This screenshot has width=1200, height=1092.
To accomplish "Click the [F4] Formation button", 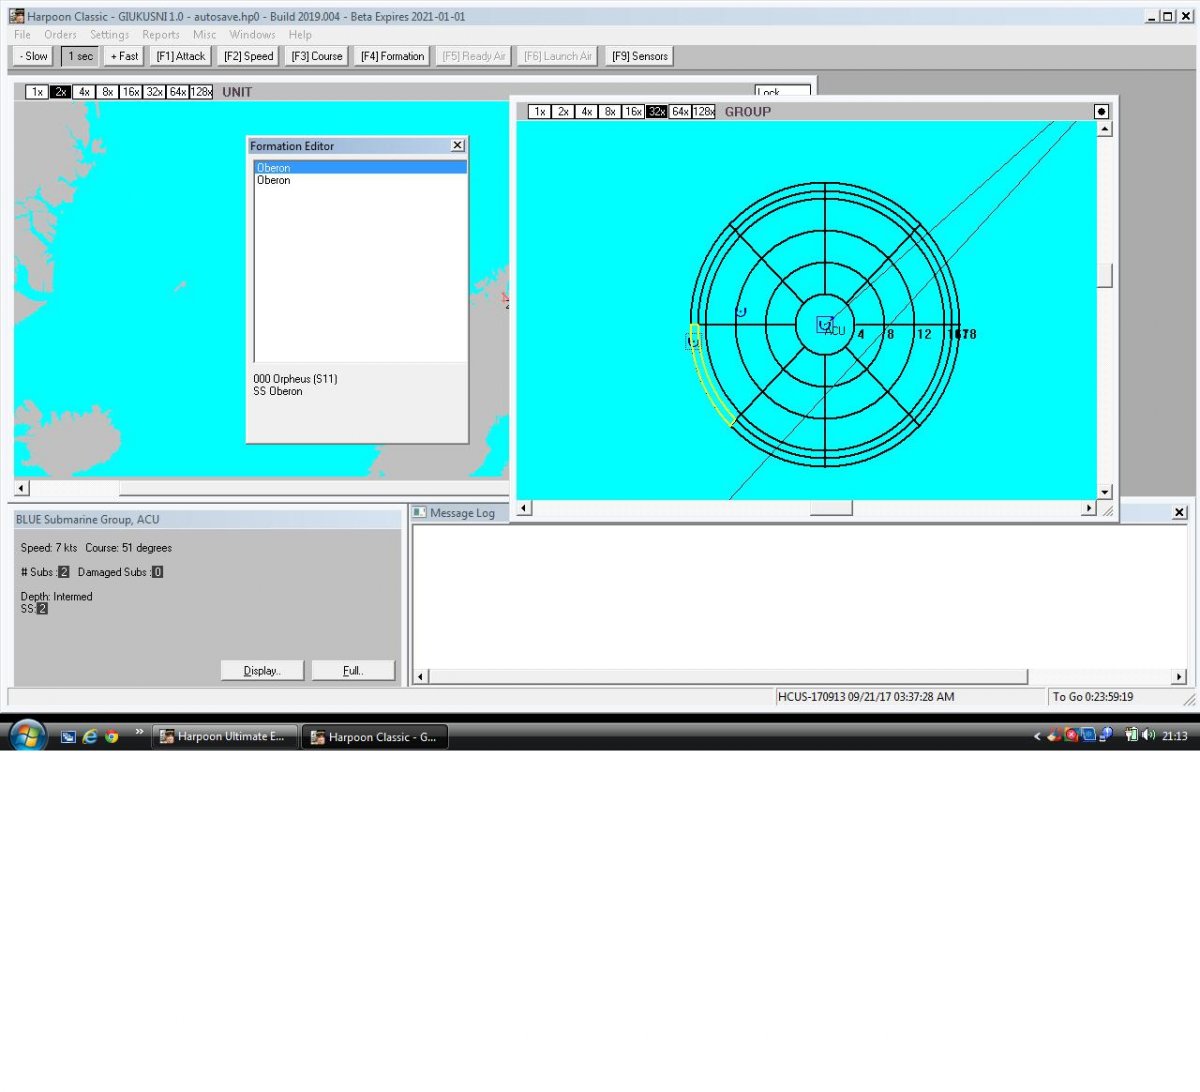I will pos(392,56).
